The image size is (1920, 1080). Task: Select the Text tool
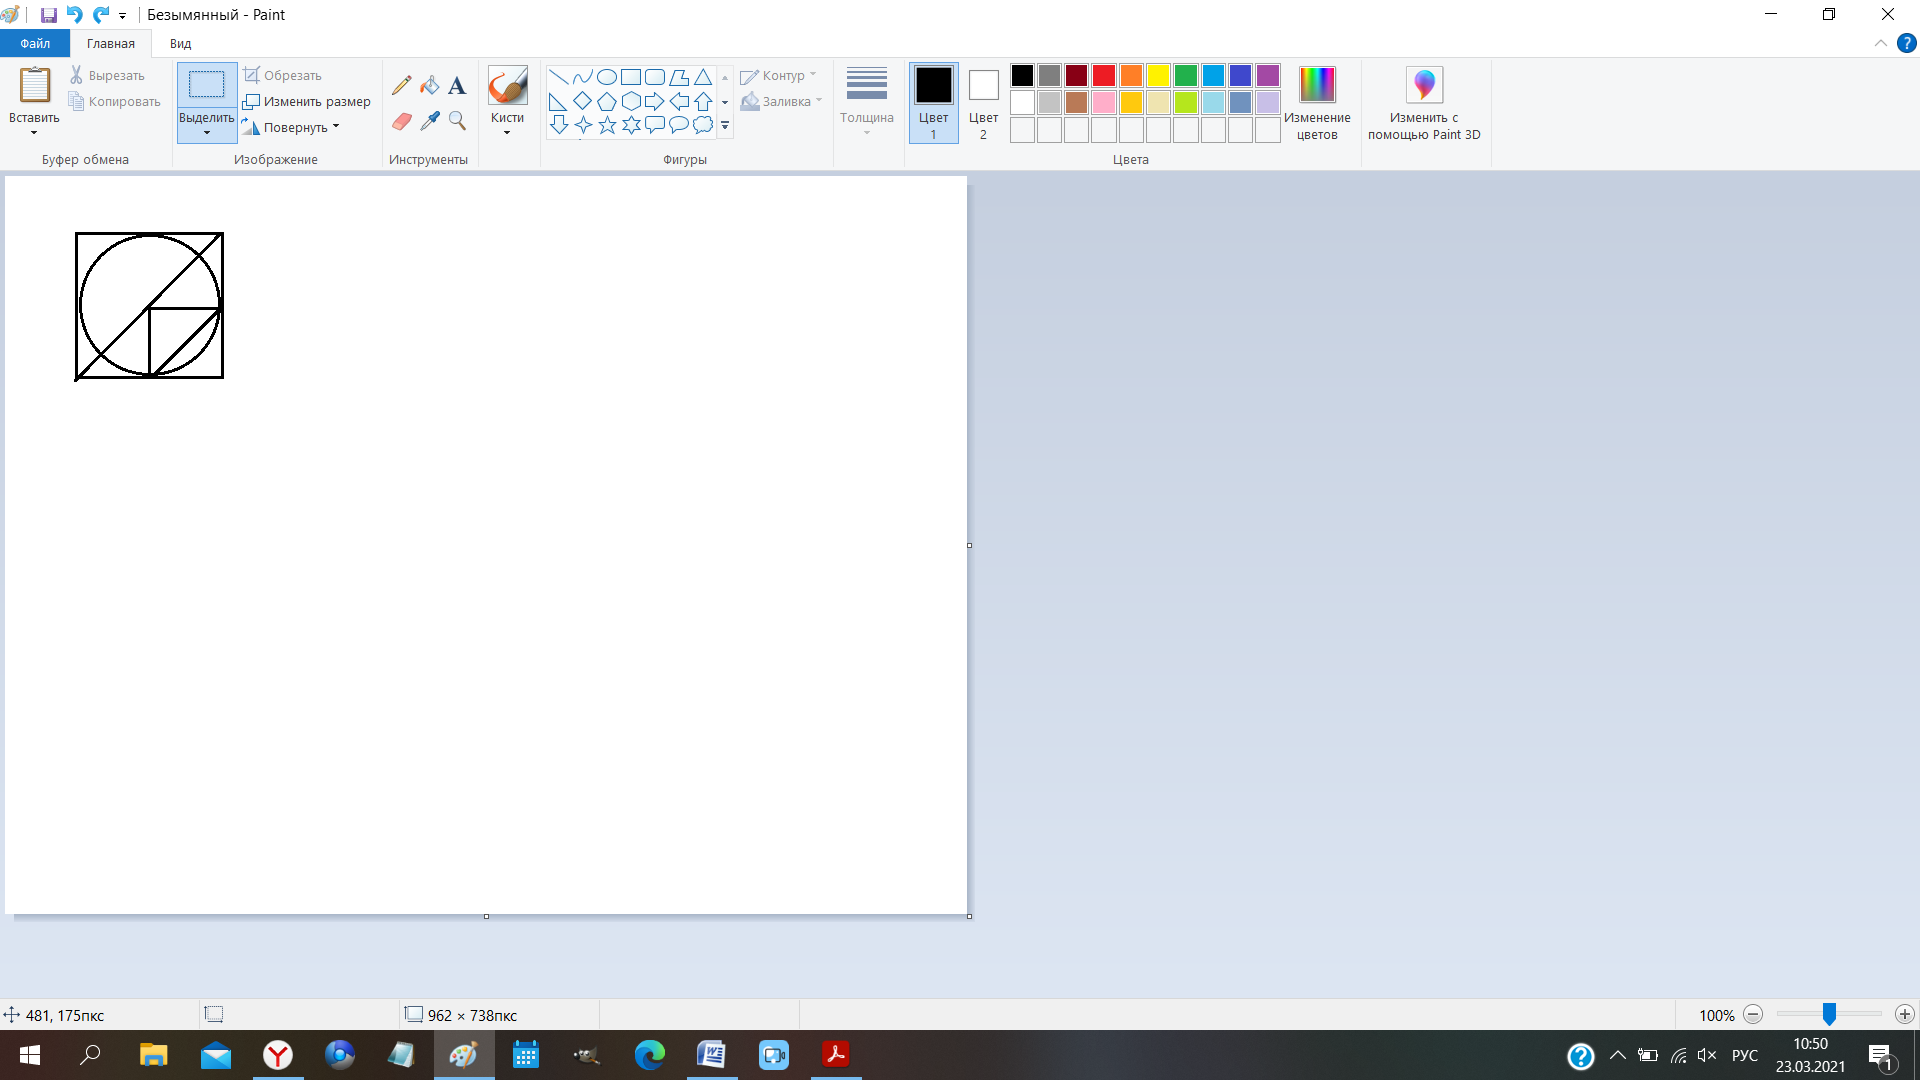457,86
